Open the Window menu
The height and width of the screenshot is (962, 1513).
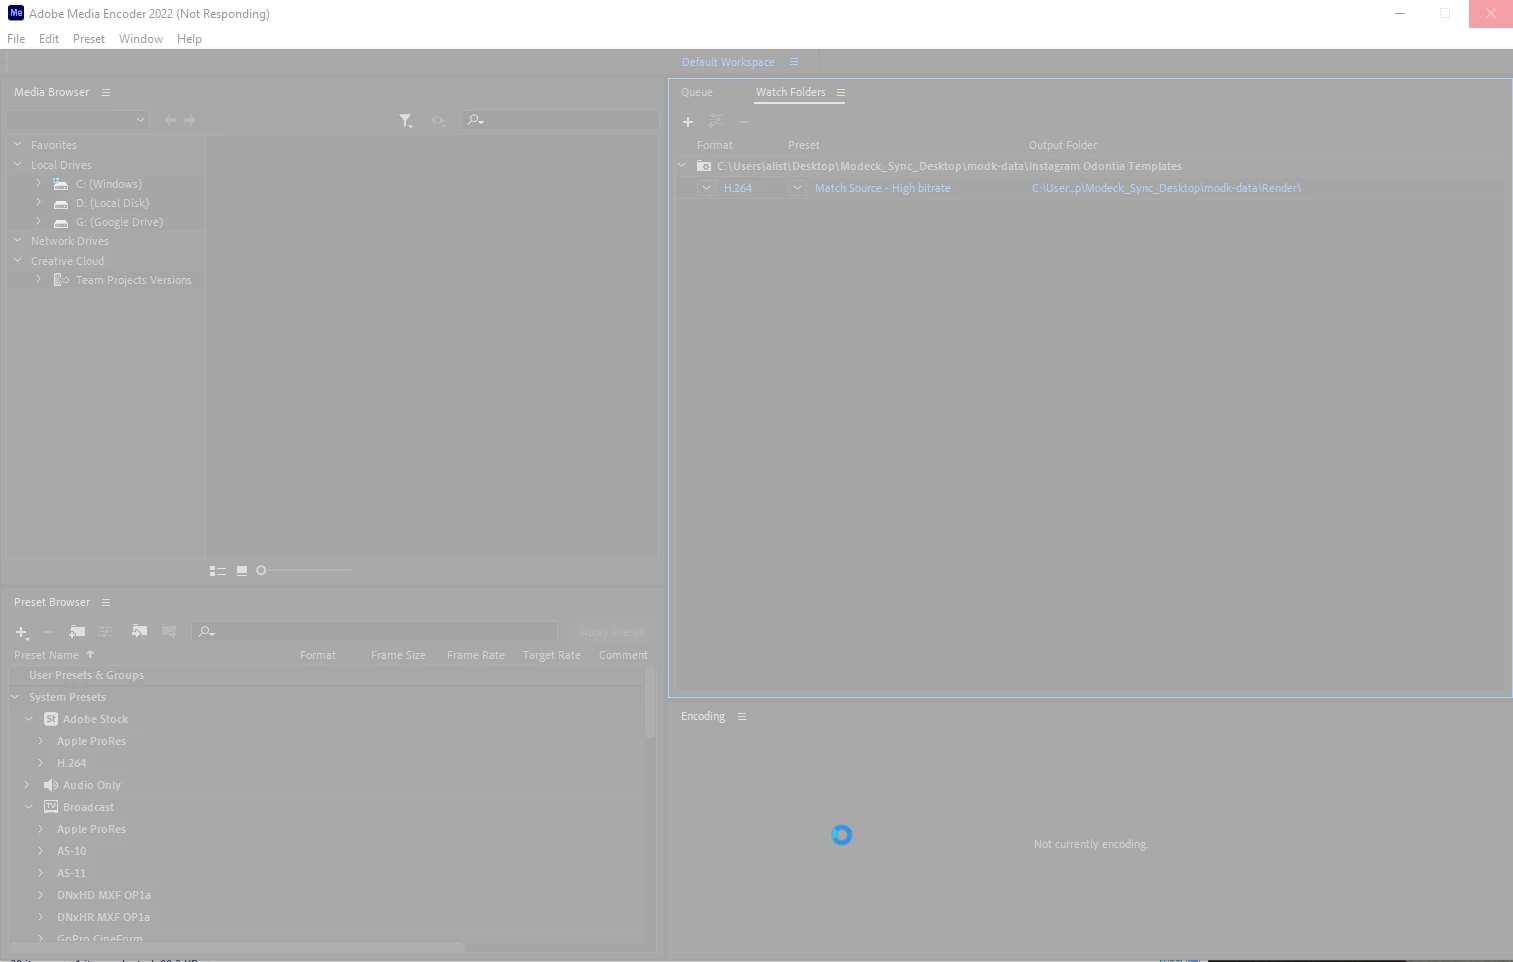pos(141,39)
